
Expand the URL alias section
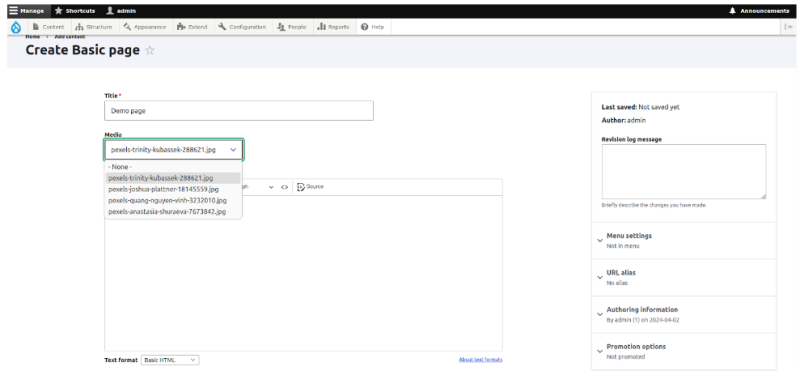pyautogui.click(x=684, y=277)
